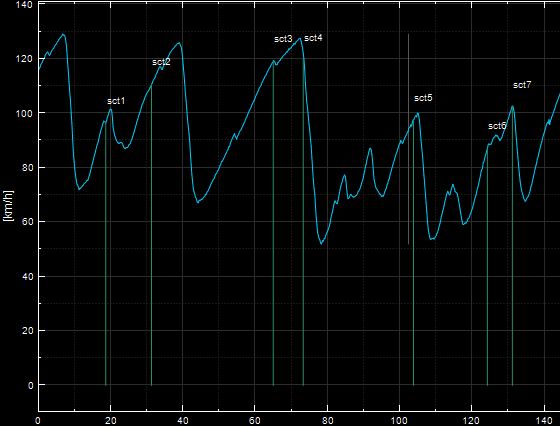The width and height of the screenshot is (560, 426).
Task: Click the 0 value on the y-axis
Action: [30, 385]
